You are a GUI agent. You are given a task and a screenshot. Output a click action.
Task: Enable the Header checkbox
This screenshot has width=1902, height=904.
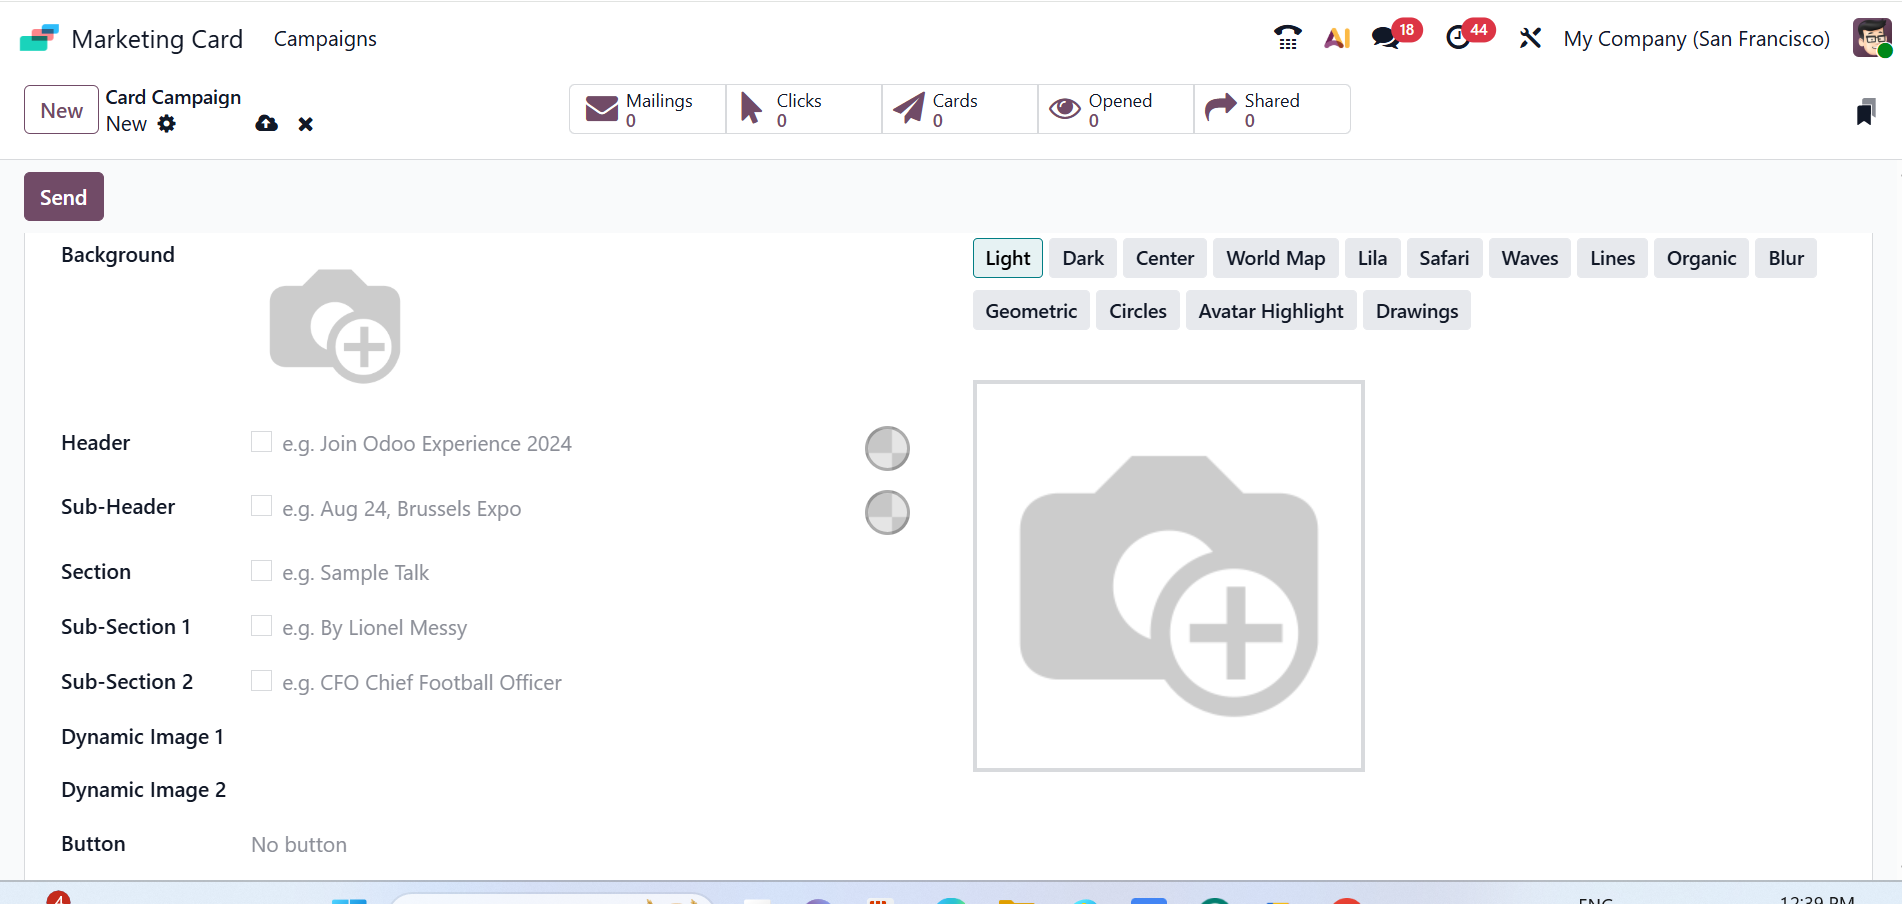[261, 441]
